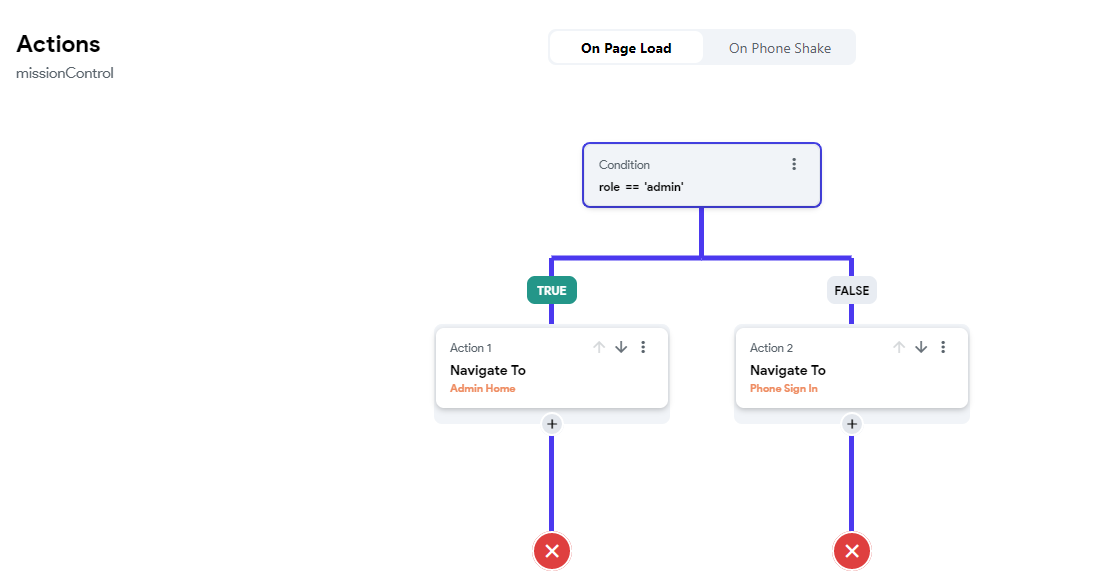Open Action 2's three-dot options menu
Viewport: 1097px width, 582px height.
(x=943, y=347)
